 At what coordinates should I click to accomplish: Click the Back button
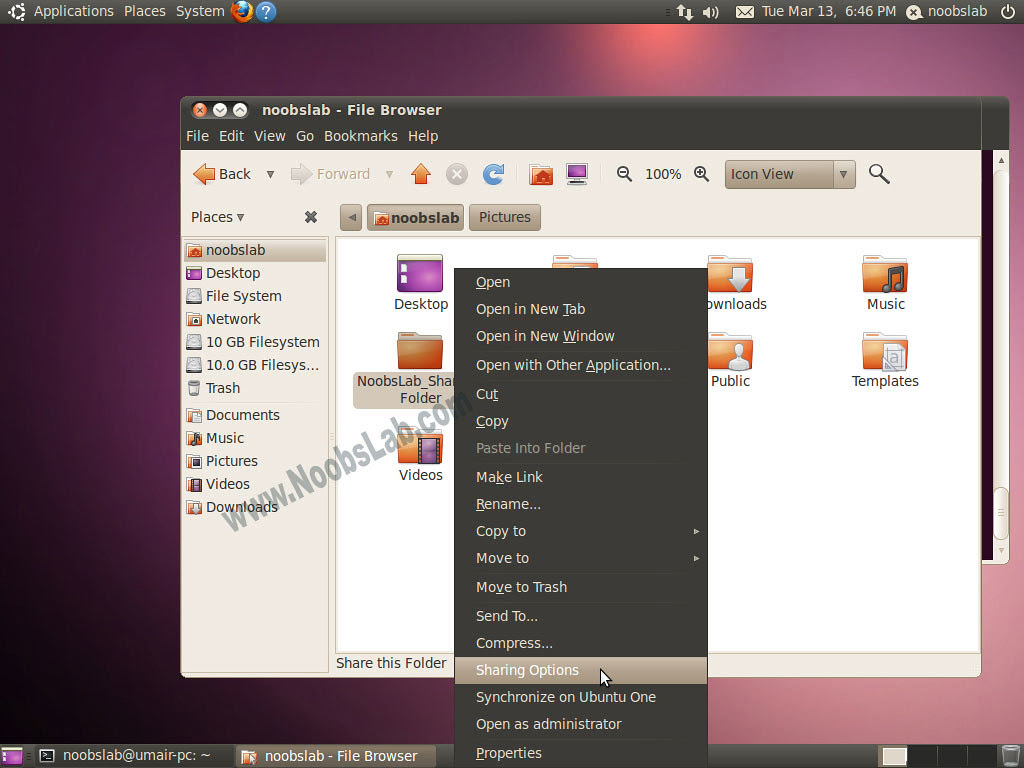coord(223,174)
